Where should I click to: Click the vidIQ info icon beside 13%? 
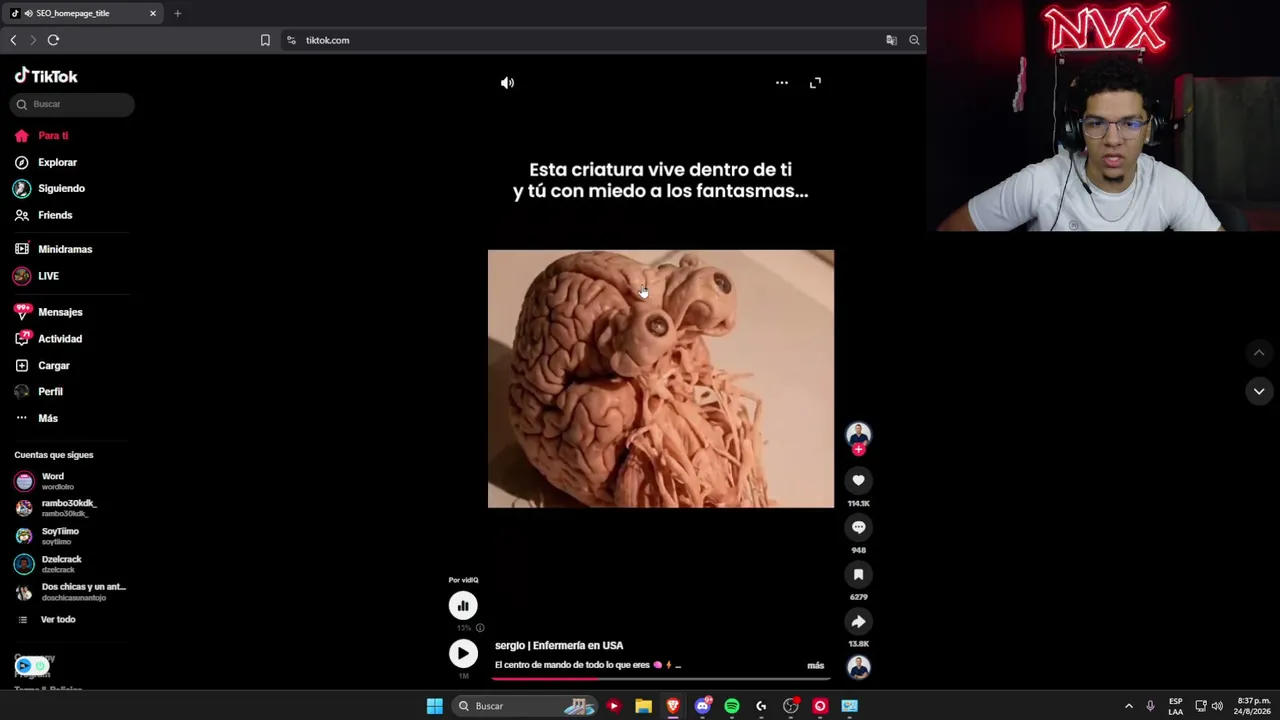pyautogui.click(x=480, y=628)
